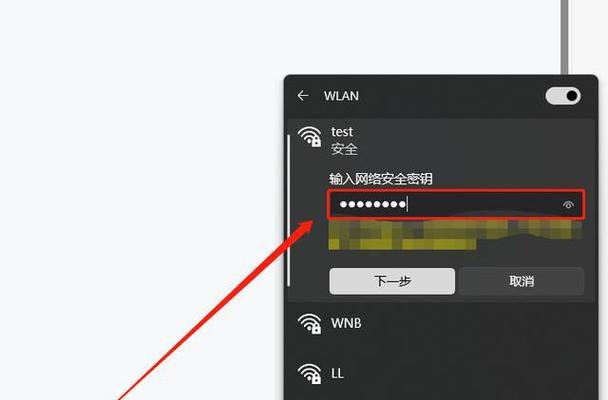The width and height of the screenshot is (608, 400).
Task: Click the WLAN header title
Action: click(341, 96)
